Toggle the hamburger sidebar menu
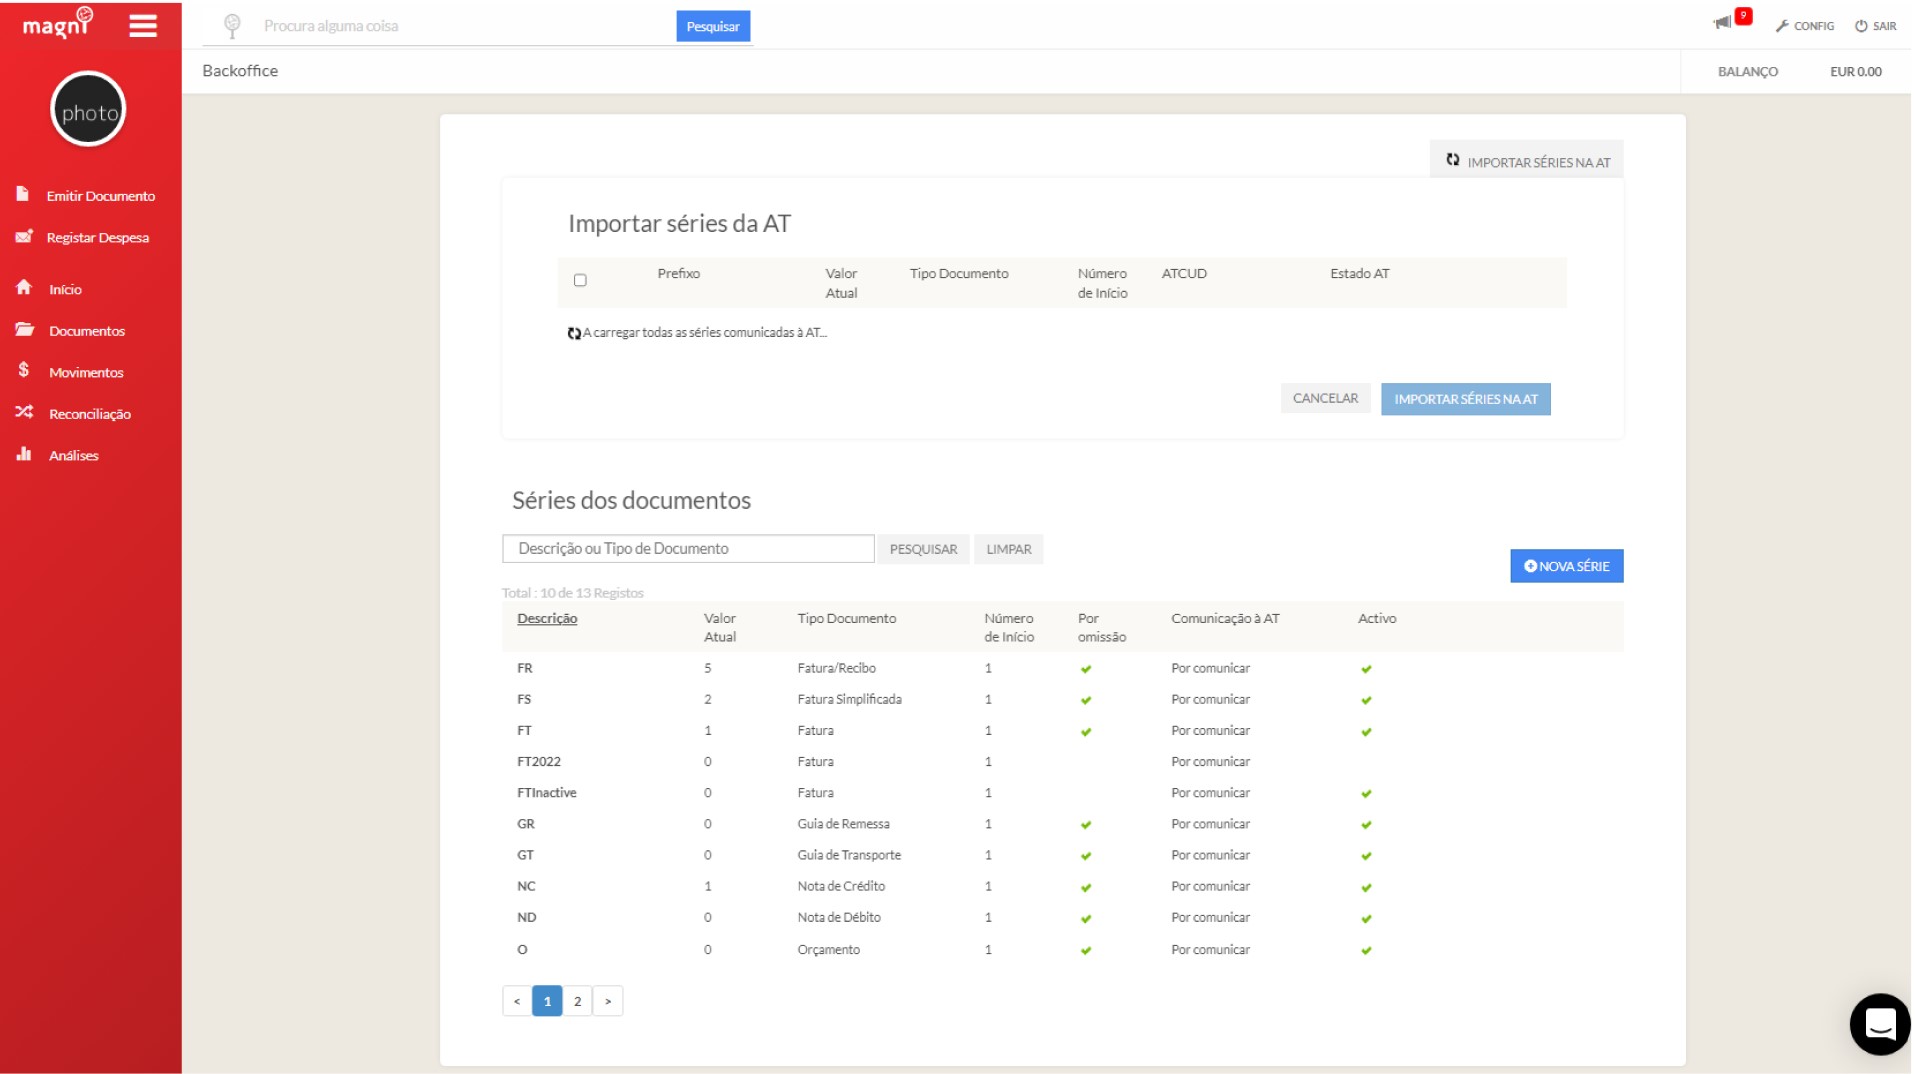Viewport: 1915px width, 1074px height. click(x=143, y=26)
